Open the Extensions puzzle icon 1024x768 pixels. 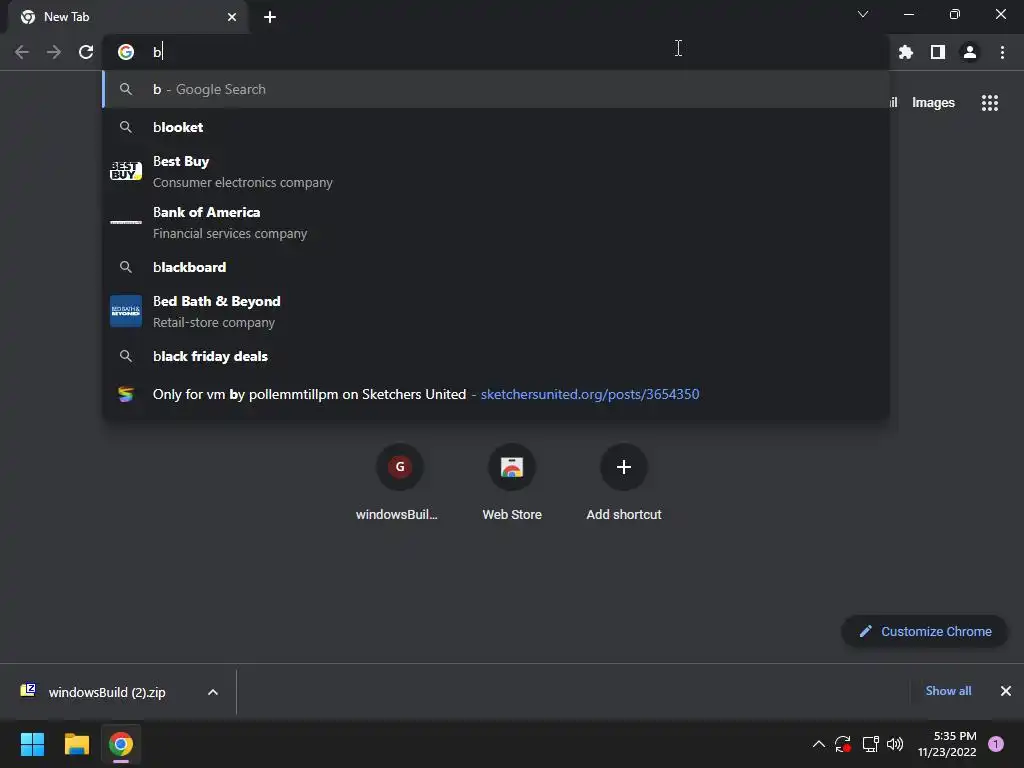coord(906,52)
